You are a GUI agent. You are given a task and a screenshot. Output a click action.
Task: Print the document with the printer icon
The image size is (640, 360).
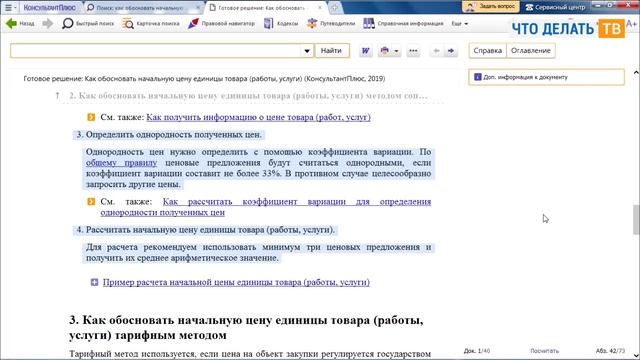coord(384,51)
